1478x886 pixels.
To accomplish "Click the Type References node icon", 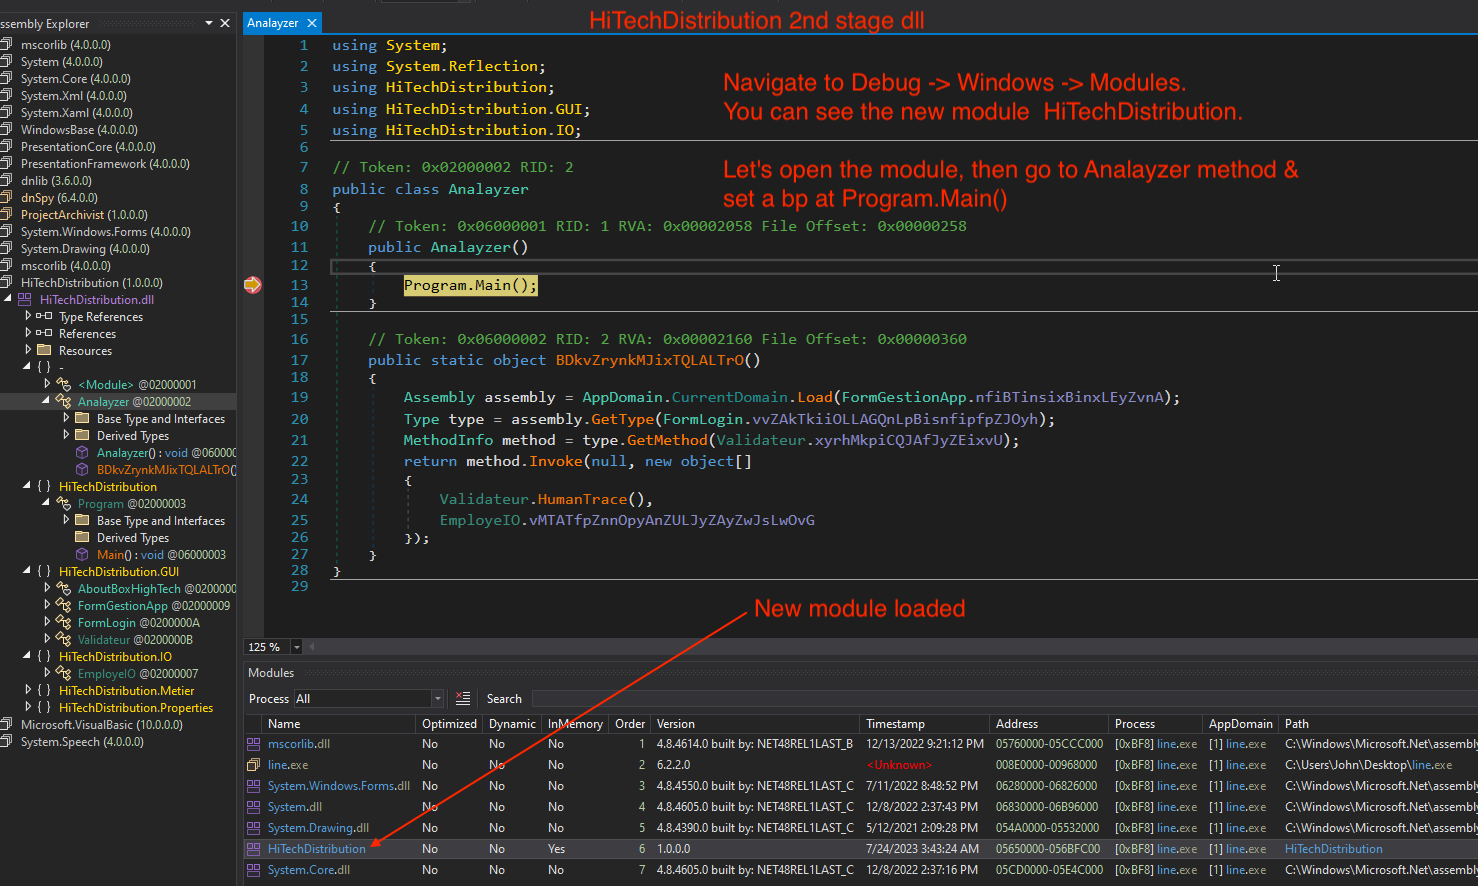I will click(x=44, y=317).
